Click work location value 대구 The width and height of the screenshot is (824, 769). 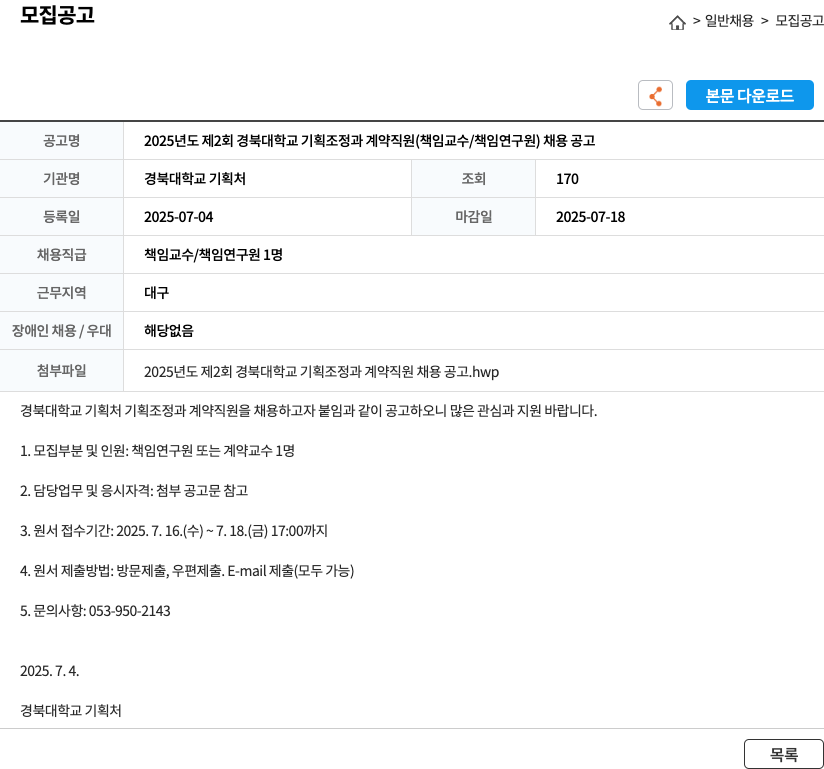pyautogui.click(x=157, y=293)
